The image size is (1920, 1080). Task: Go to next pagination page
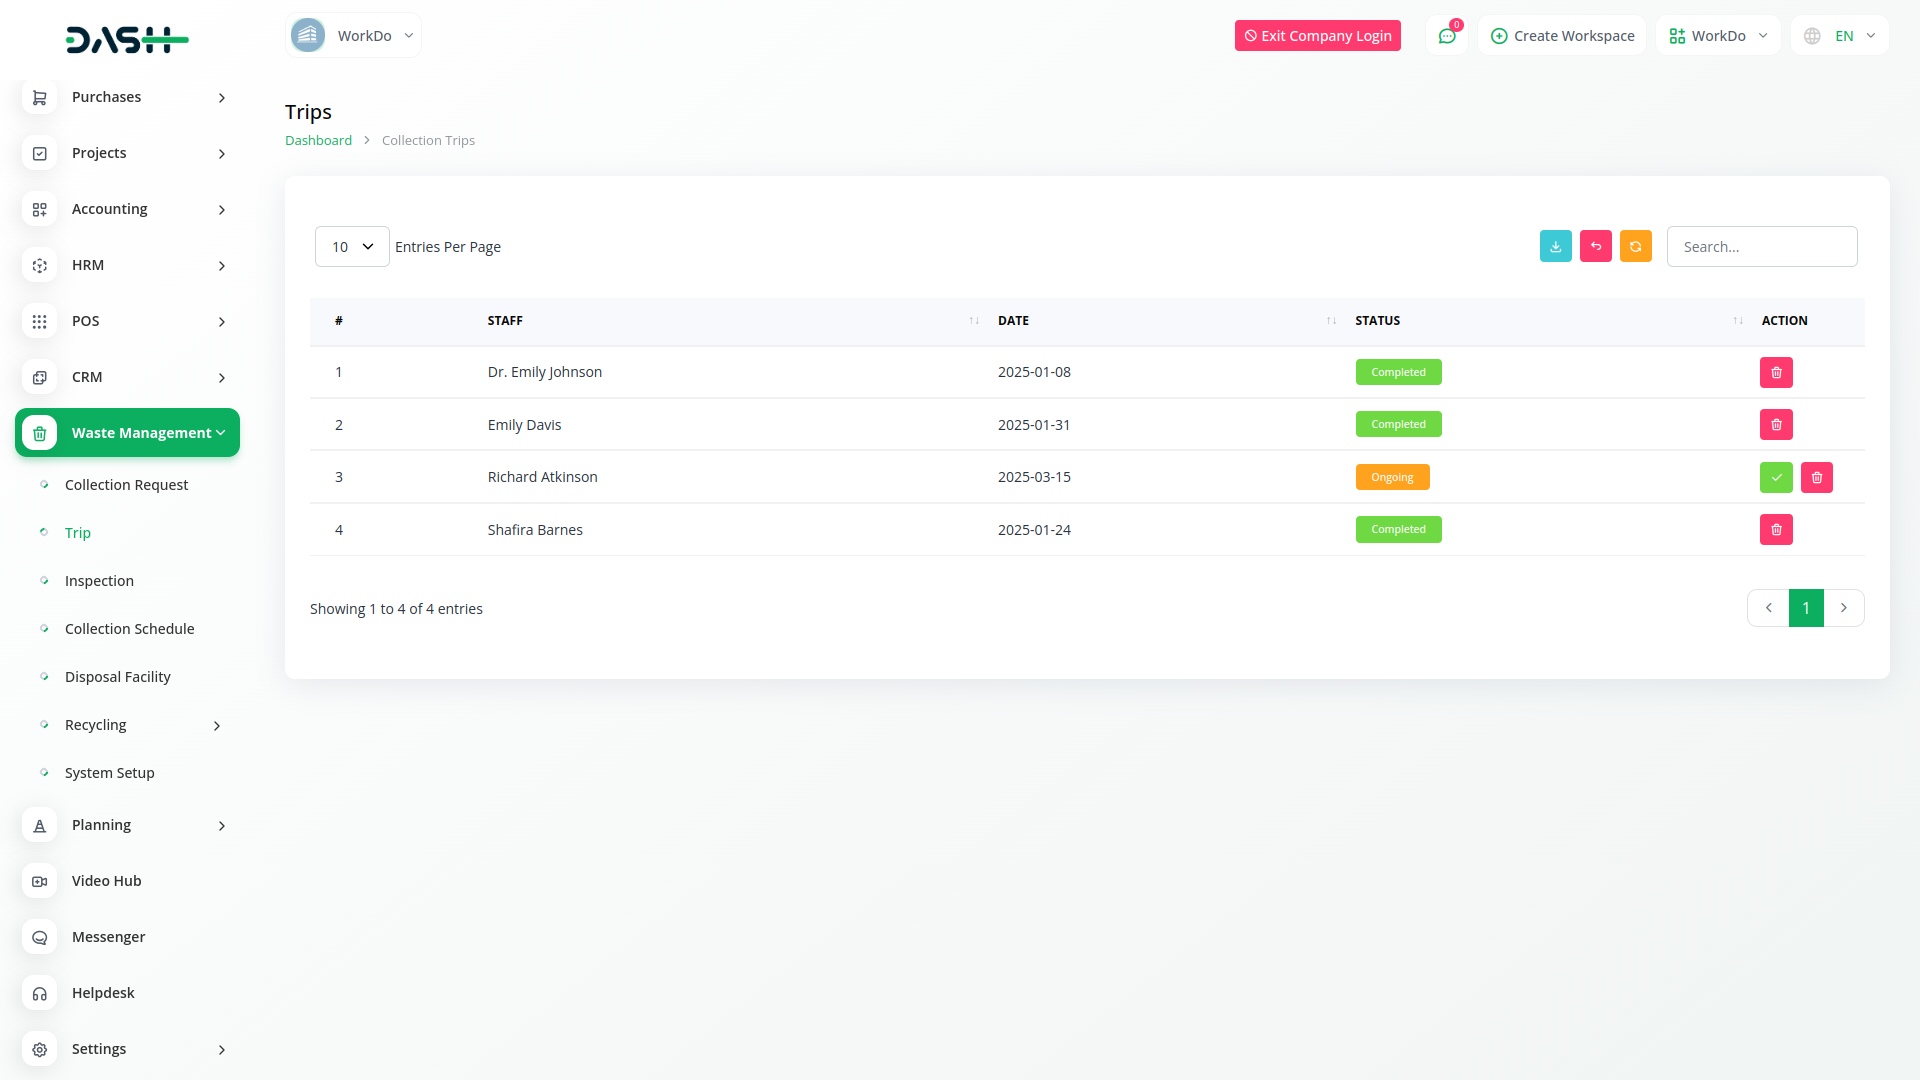coord(1843,608)
